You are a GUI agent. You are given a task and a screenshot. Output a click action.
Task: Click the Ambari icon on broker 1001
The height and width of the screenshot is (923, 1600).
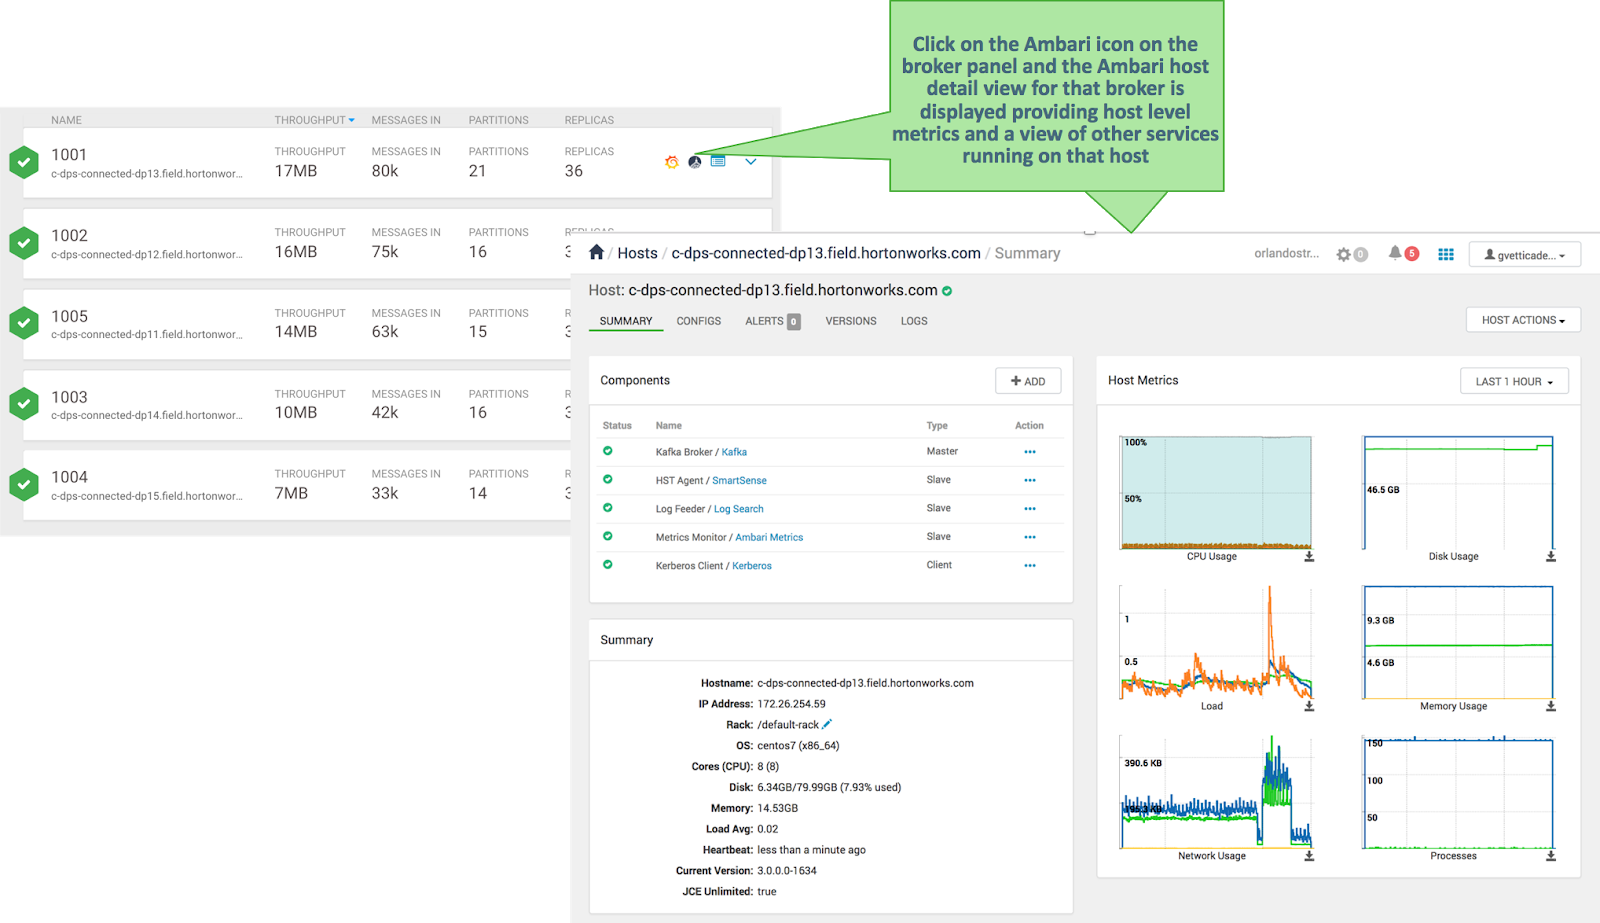click(x=695, y=162)
